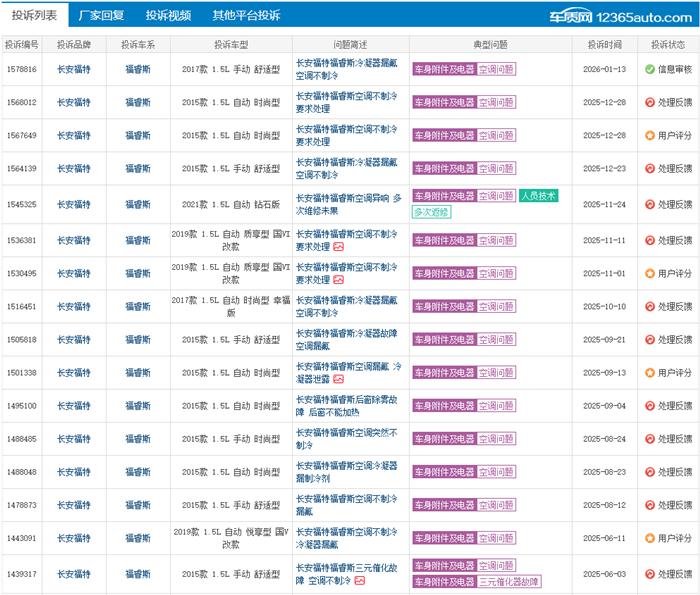Click green check status icon for complaint 1578816
Image resolution: width=700 pixels, height=595 pixels.
point(650,69)
